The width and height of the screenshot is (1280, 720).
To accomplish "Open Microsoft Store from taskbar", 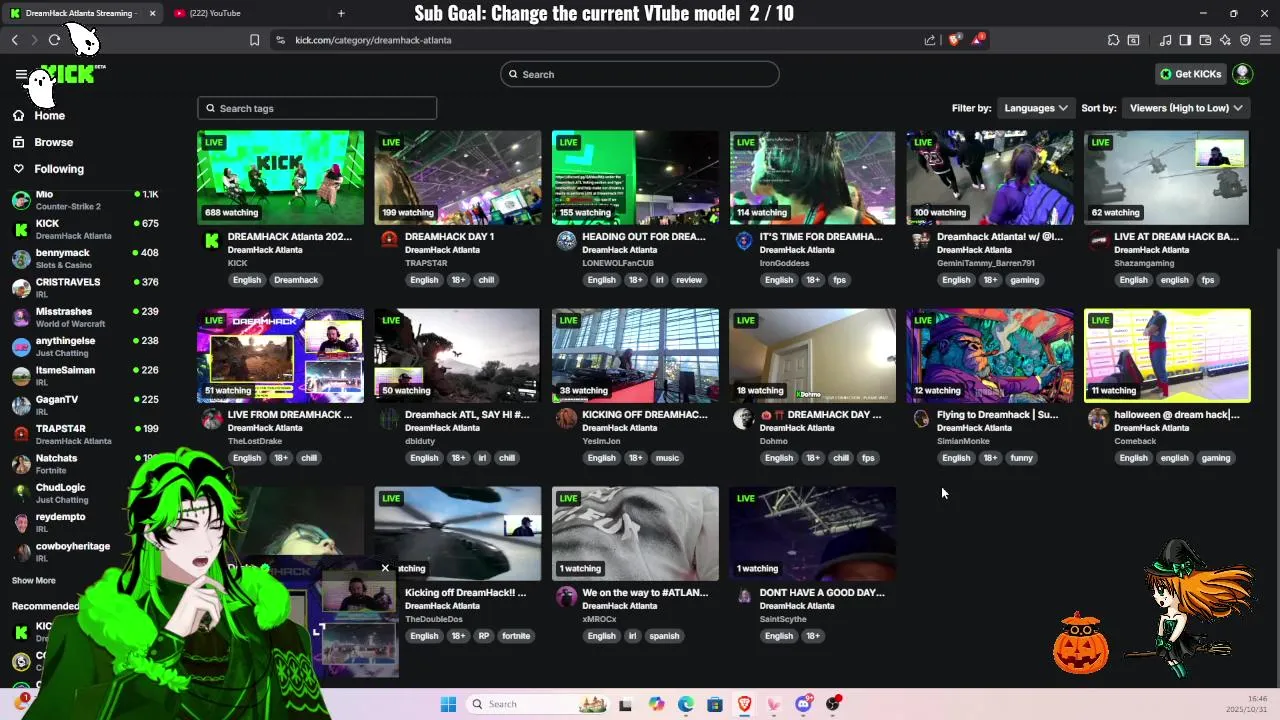I will click(x=715, y=704).
